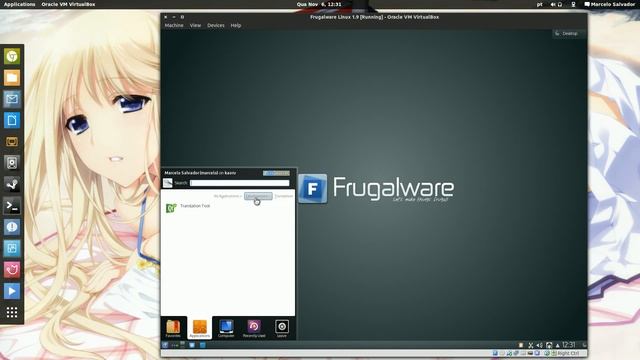The image size is (640, 360).
Task: Open the Files folder icon in dock
Action: [12, 78]
